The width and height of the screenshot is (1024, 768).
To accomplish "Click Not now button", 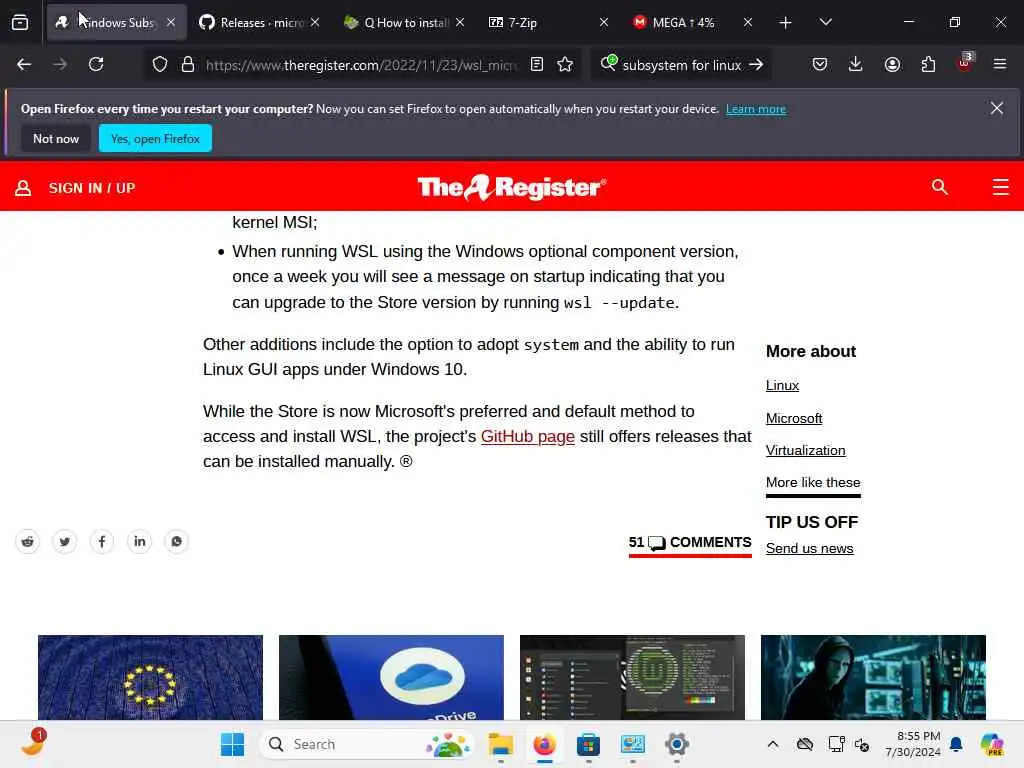I will (x=56, y=138).
